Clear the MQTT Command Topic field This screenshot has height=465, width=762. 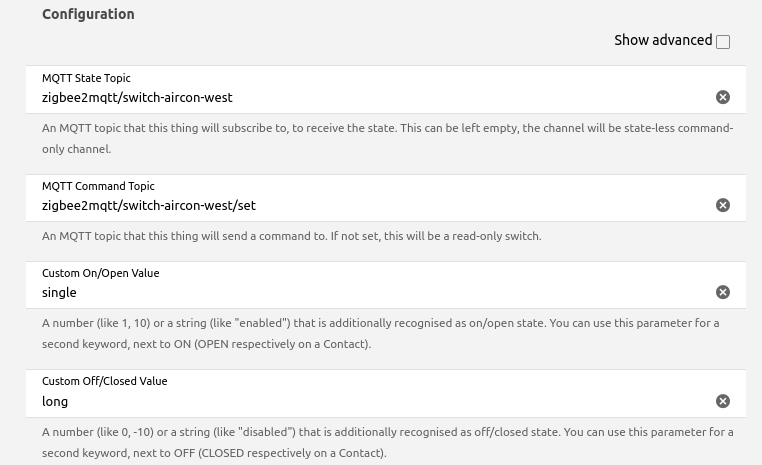(x=723, y=205)
